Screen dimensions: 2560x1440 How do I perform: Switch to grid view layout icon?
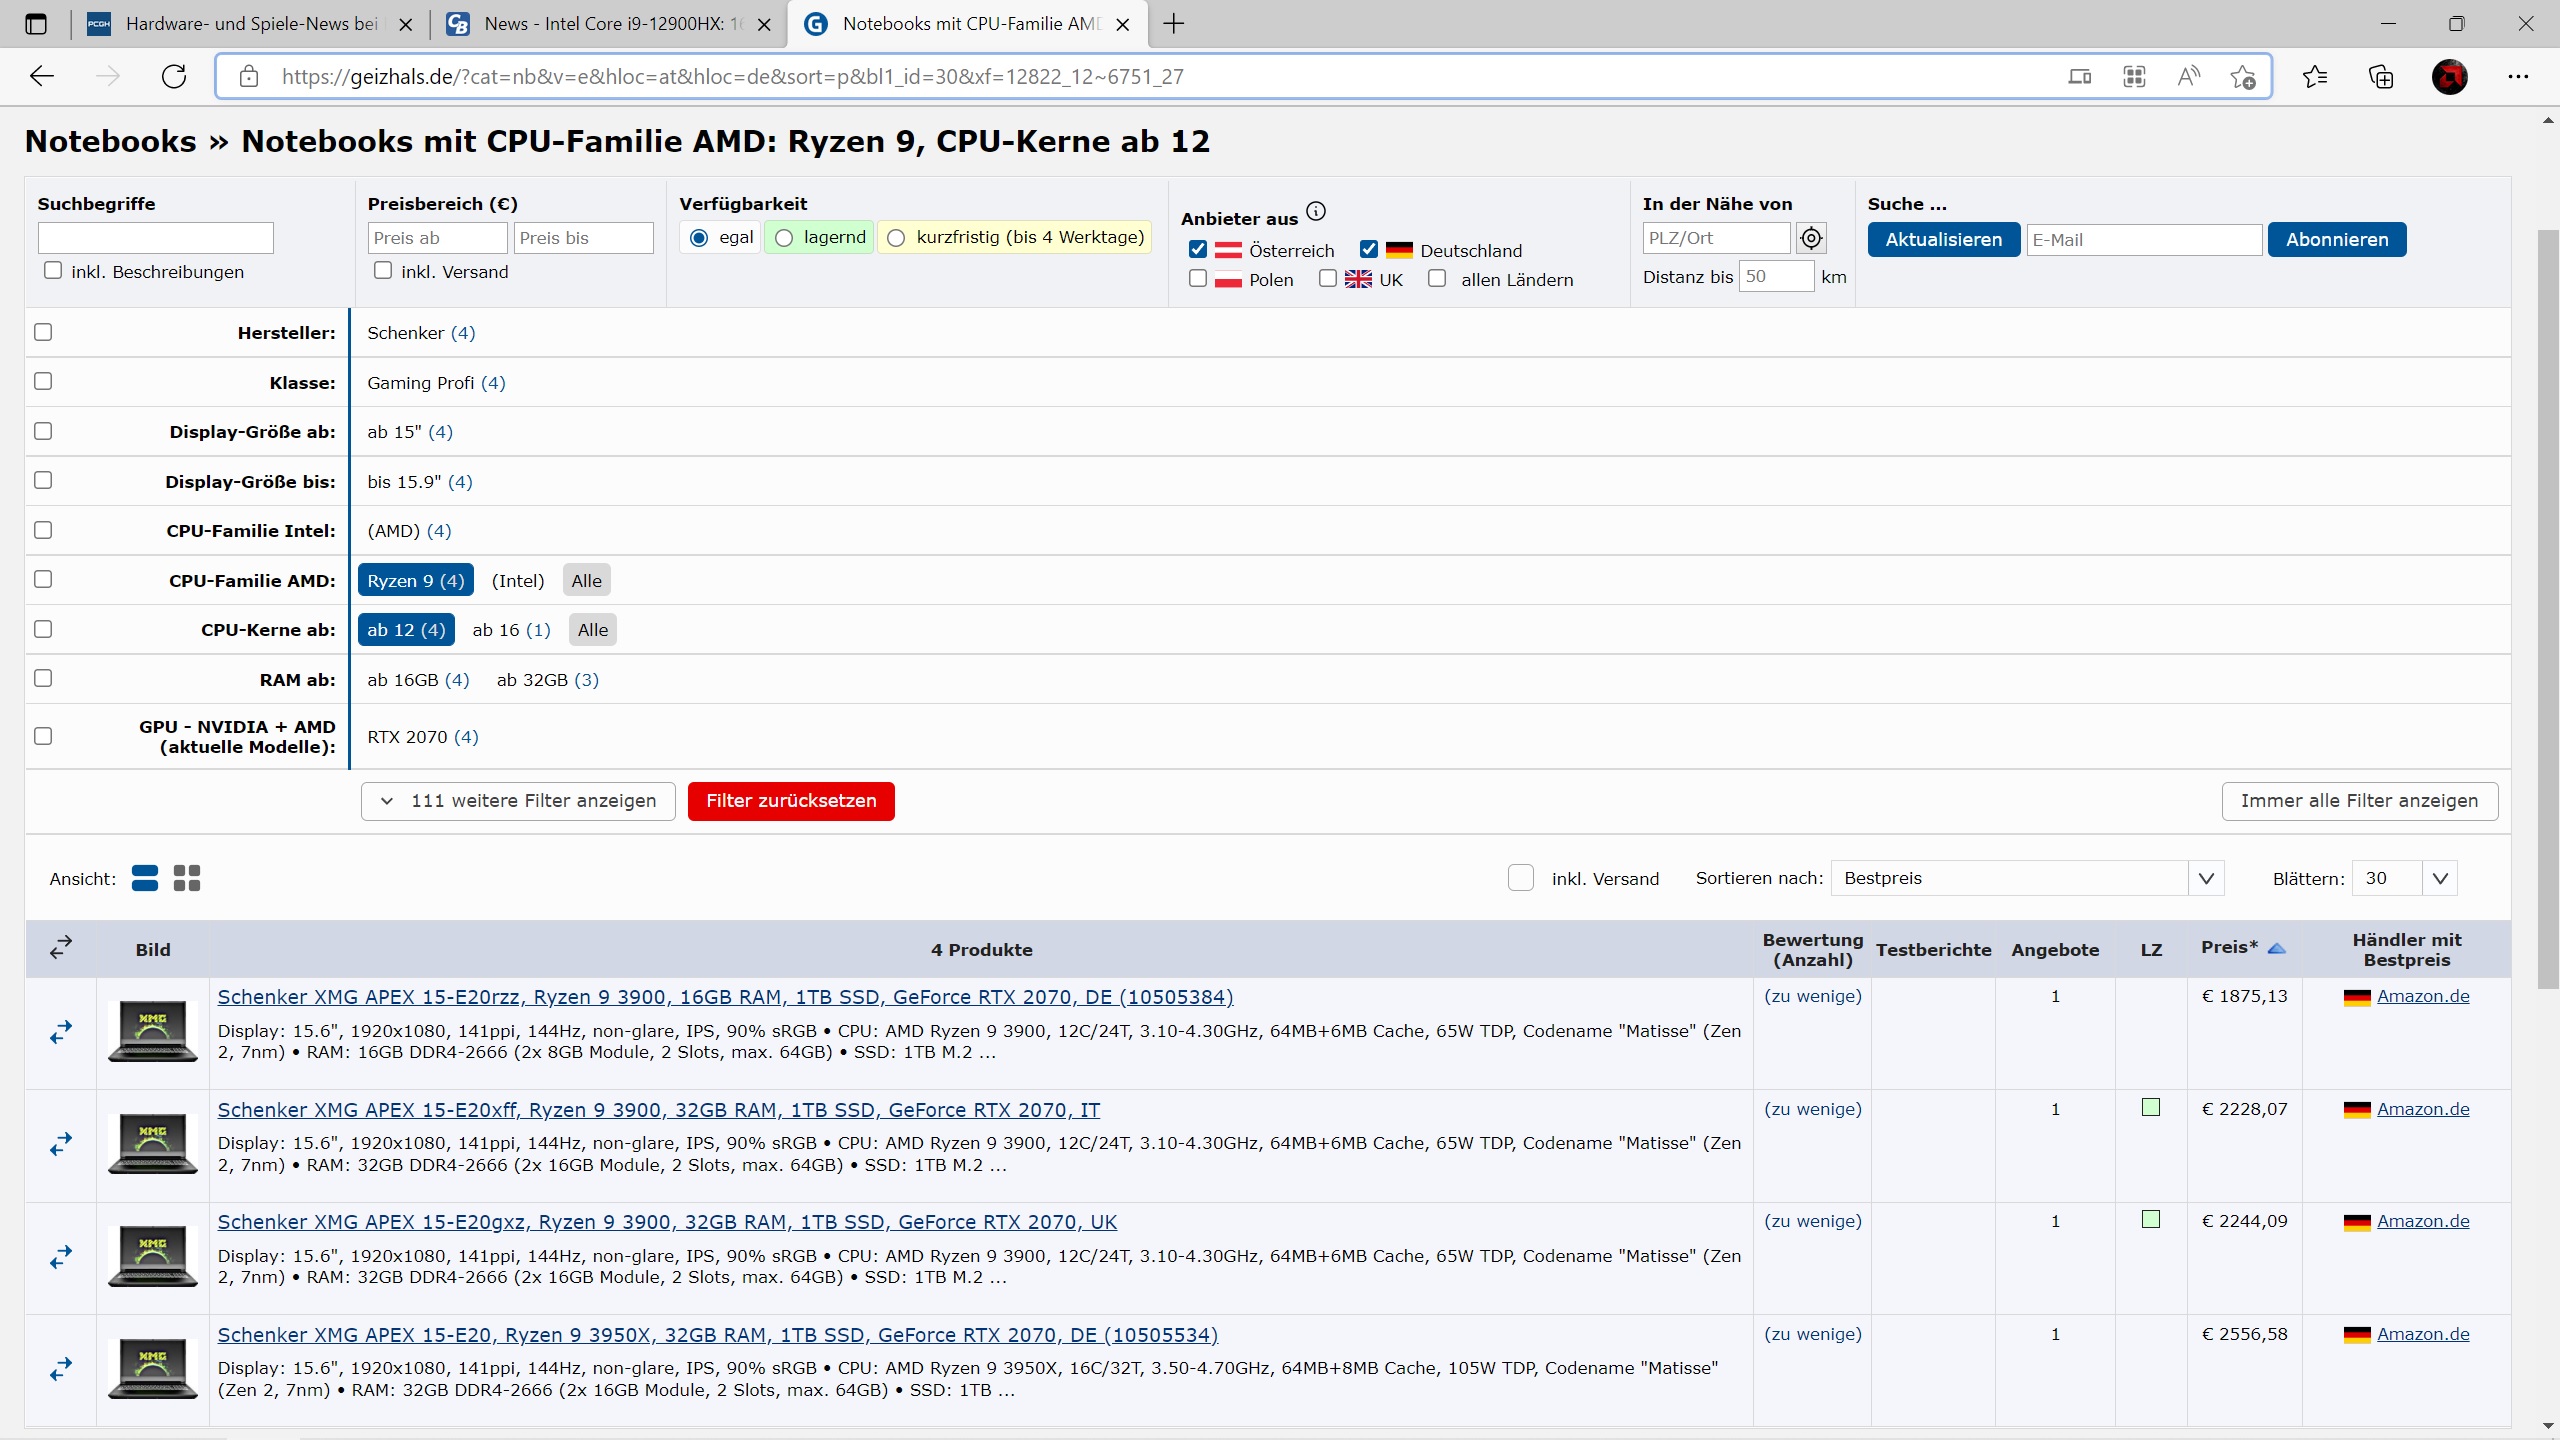[187, 878]
